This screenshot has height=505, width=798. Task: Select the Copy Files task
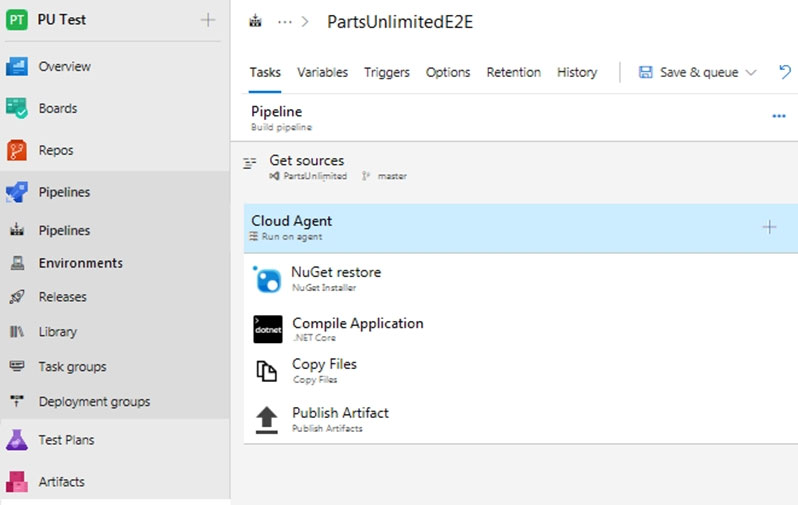pyautogui.click(x=521, y=371)
